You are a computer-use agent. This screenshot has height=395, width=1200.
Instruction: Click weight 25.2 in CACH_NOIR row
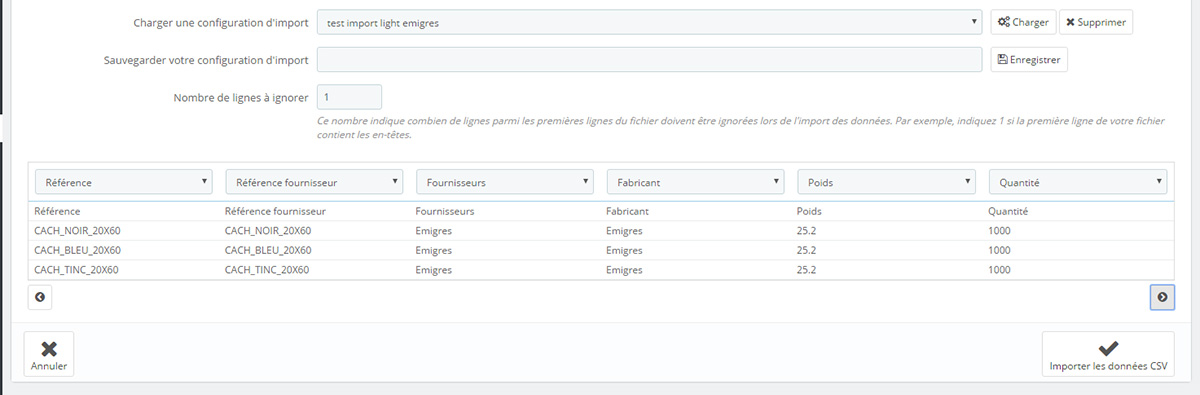[807, 231]
